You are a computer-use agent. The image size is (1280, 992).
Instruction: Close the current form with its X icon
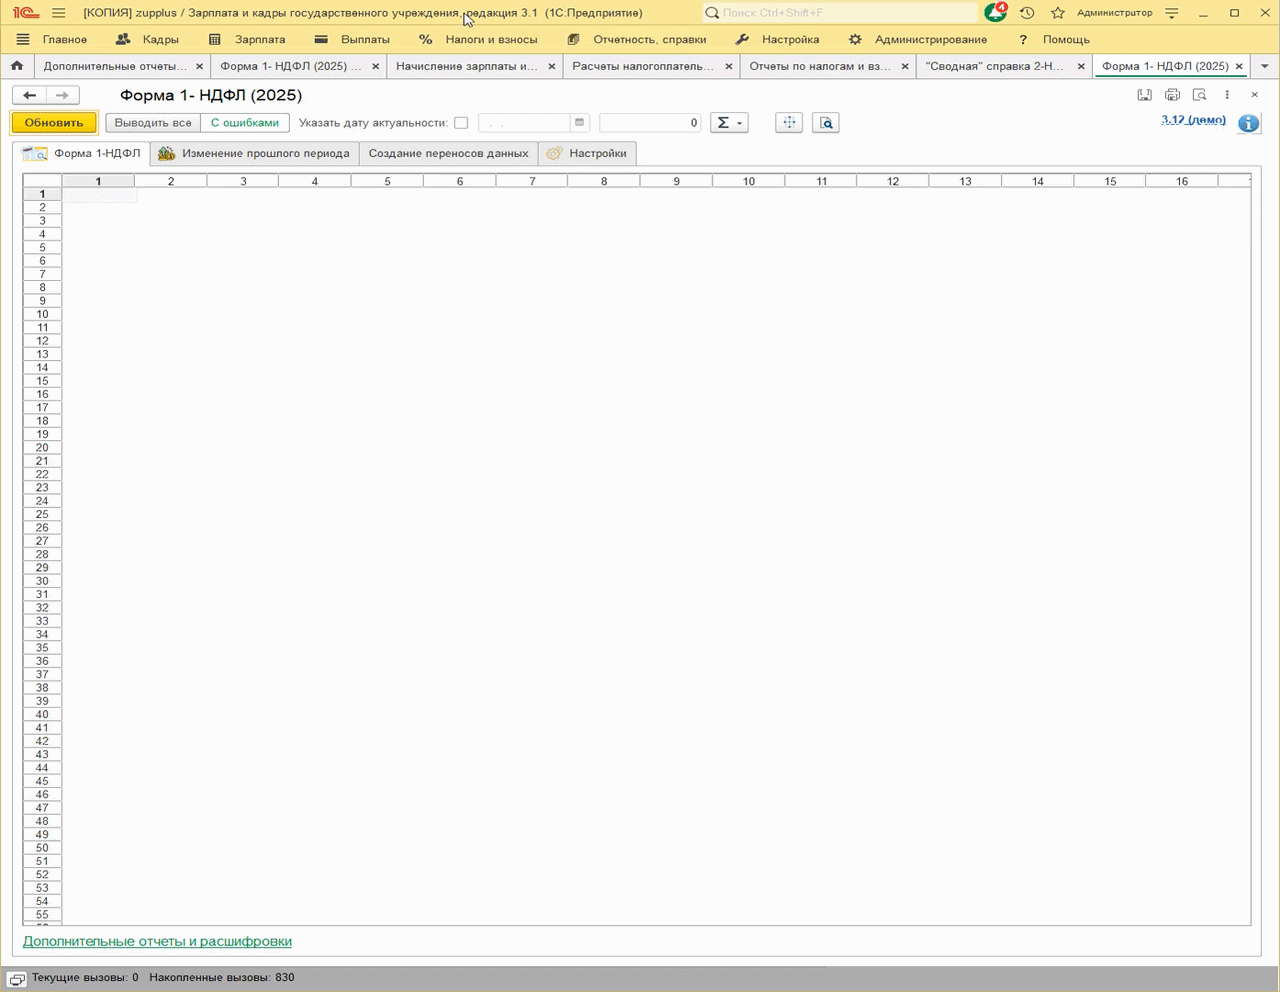pyautogui.click(x=1254, y=95)
